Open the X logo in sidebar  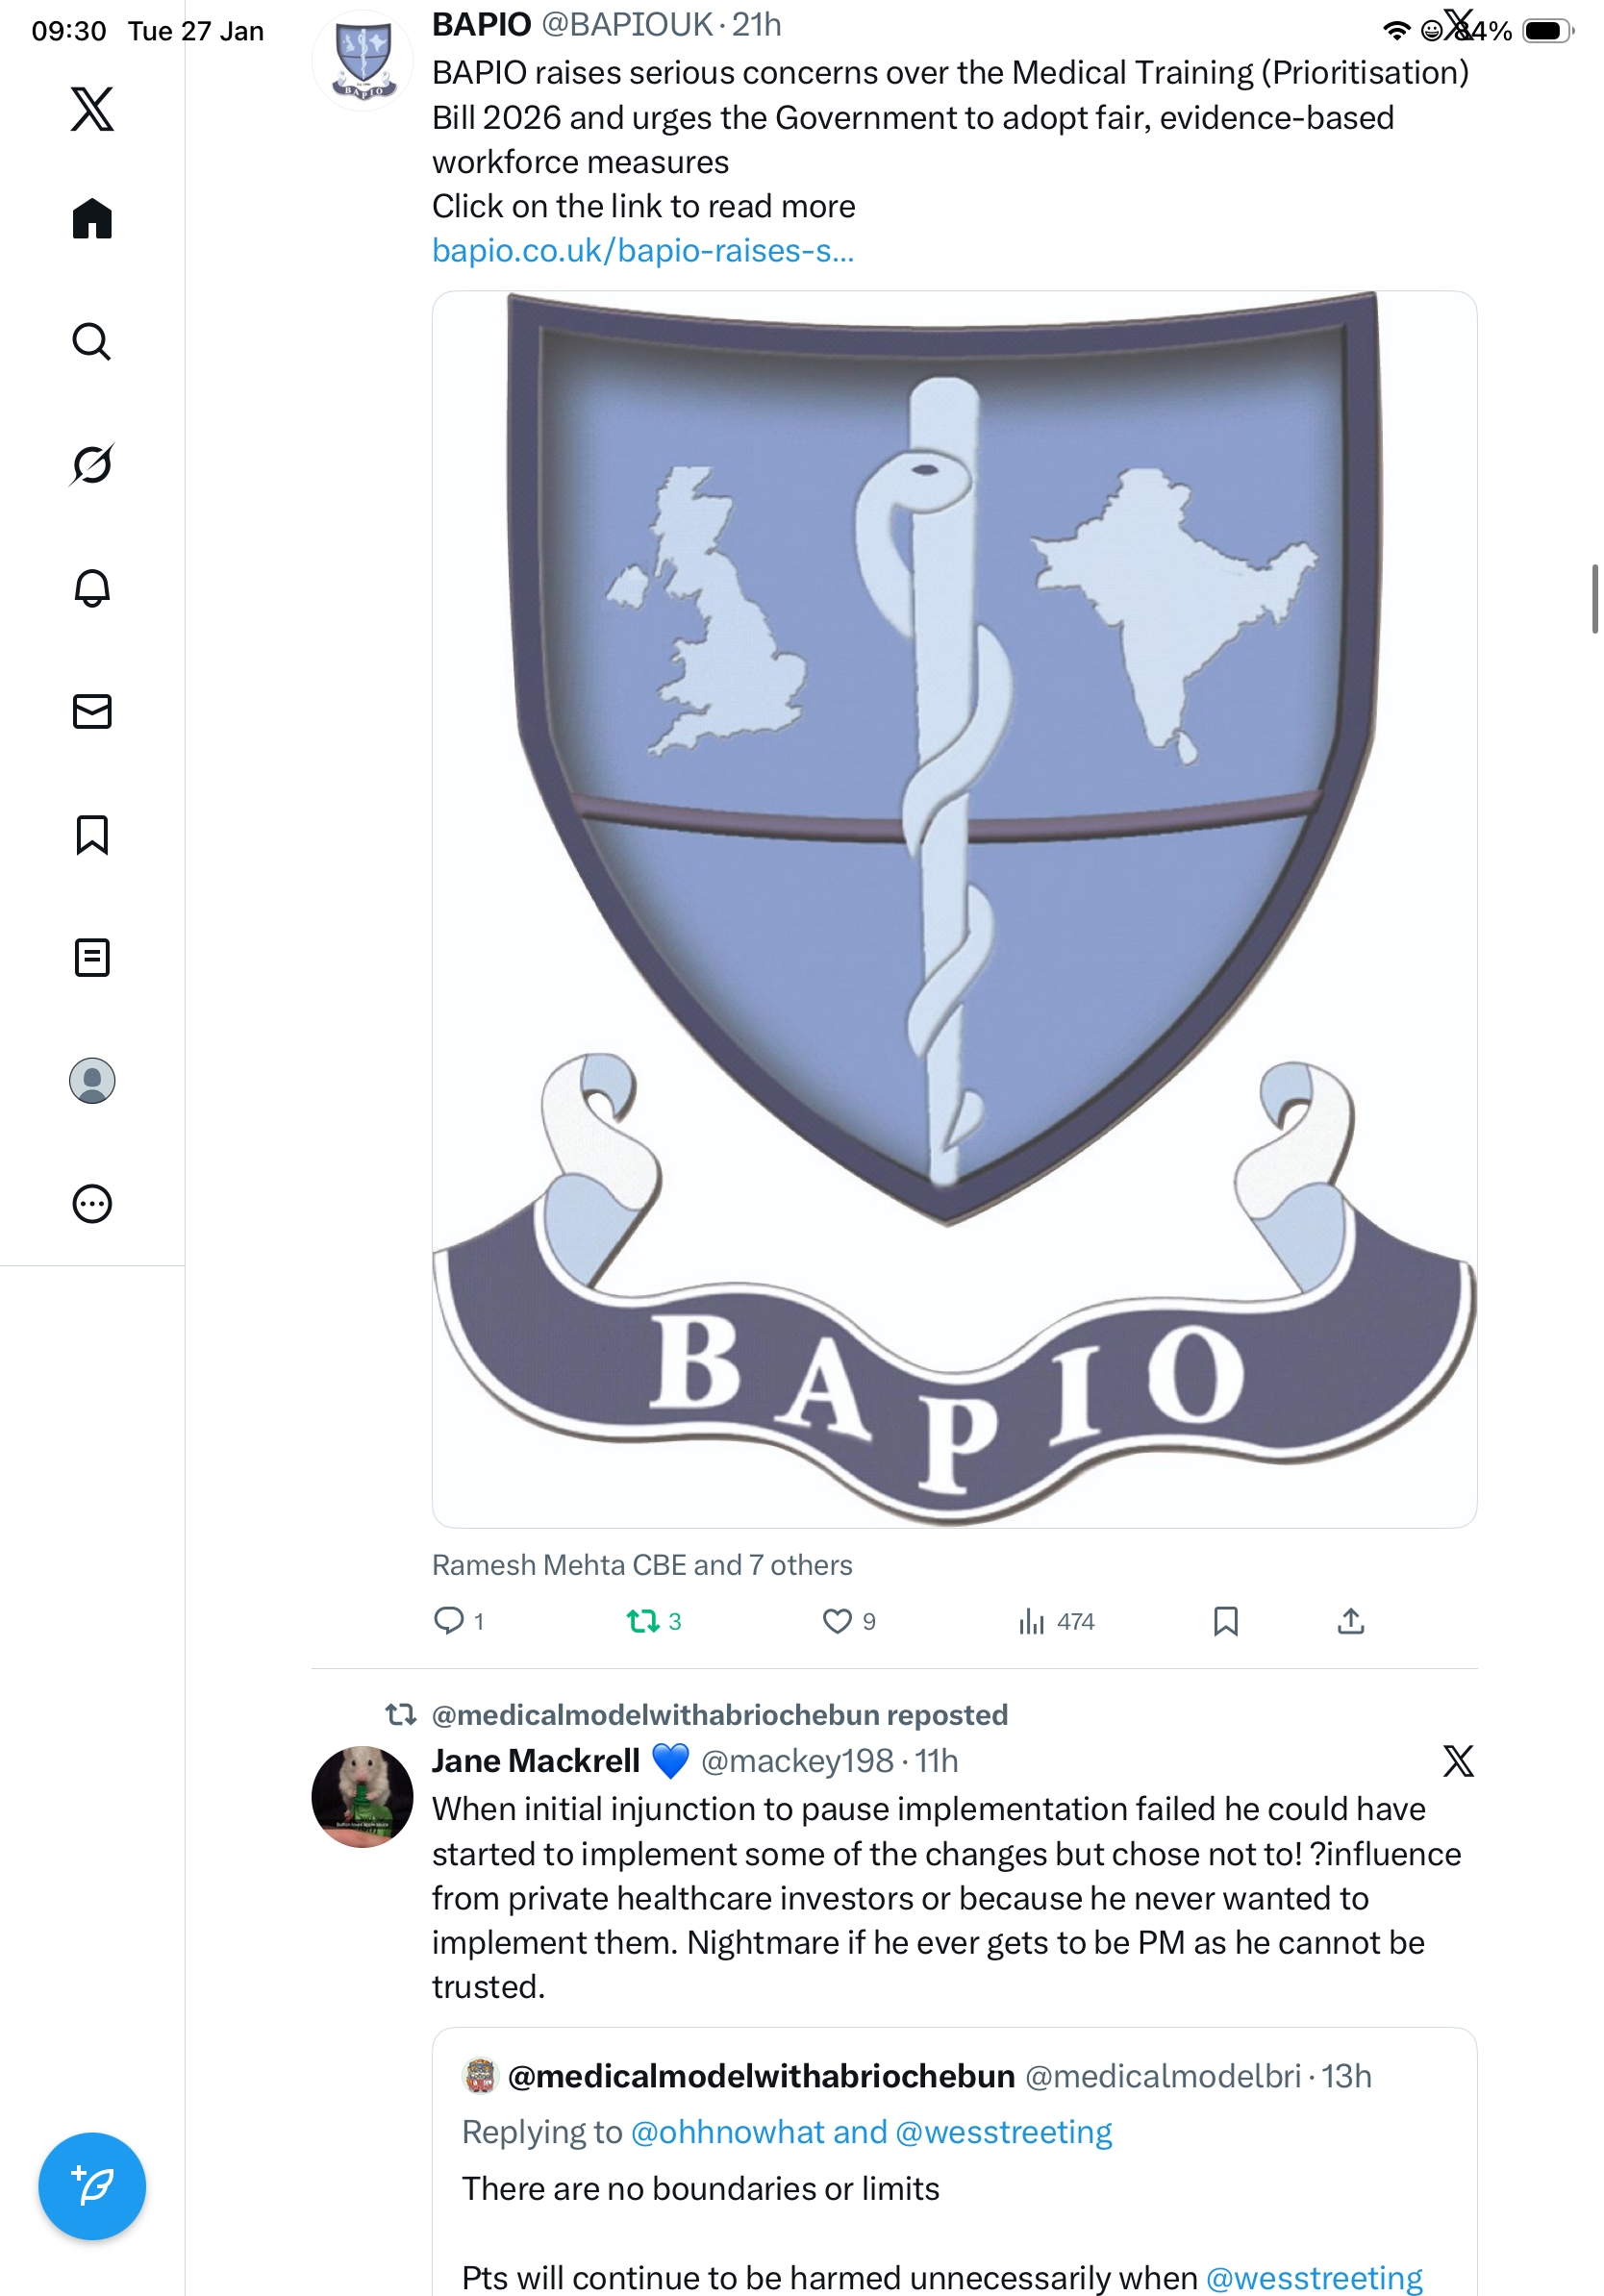(x=92, y=109)
